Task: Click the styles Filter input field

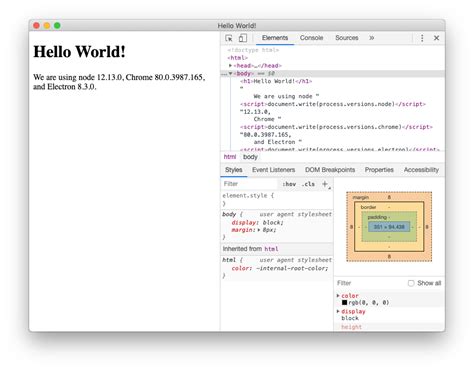Action: click(x=249, y=184)
